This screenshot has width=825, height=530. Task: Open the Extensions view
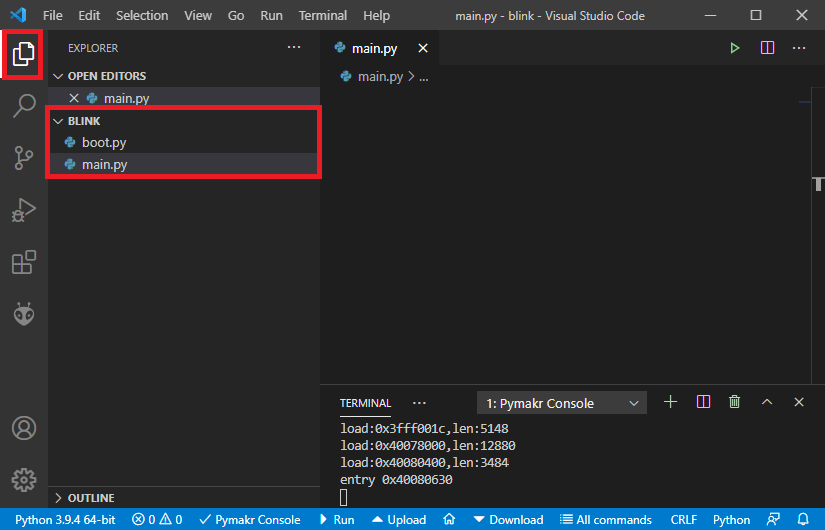click(x=24, y=262)
